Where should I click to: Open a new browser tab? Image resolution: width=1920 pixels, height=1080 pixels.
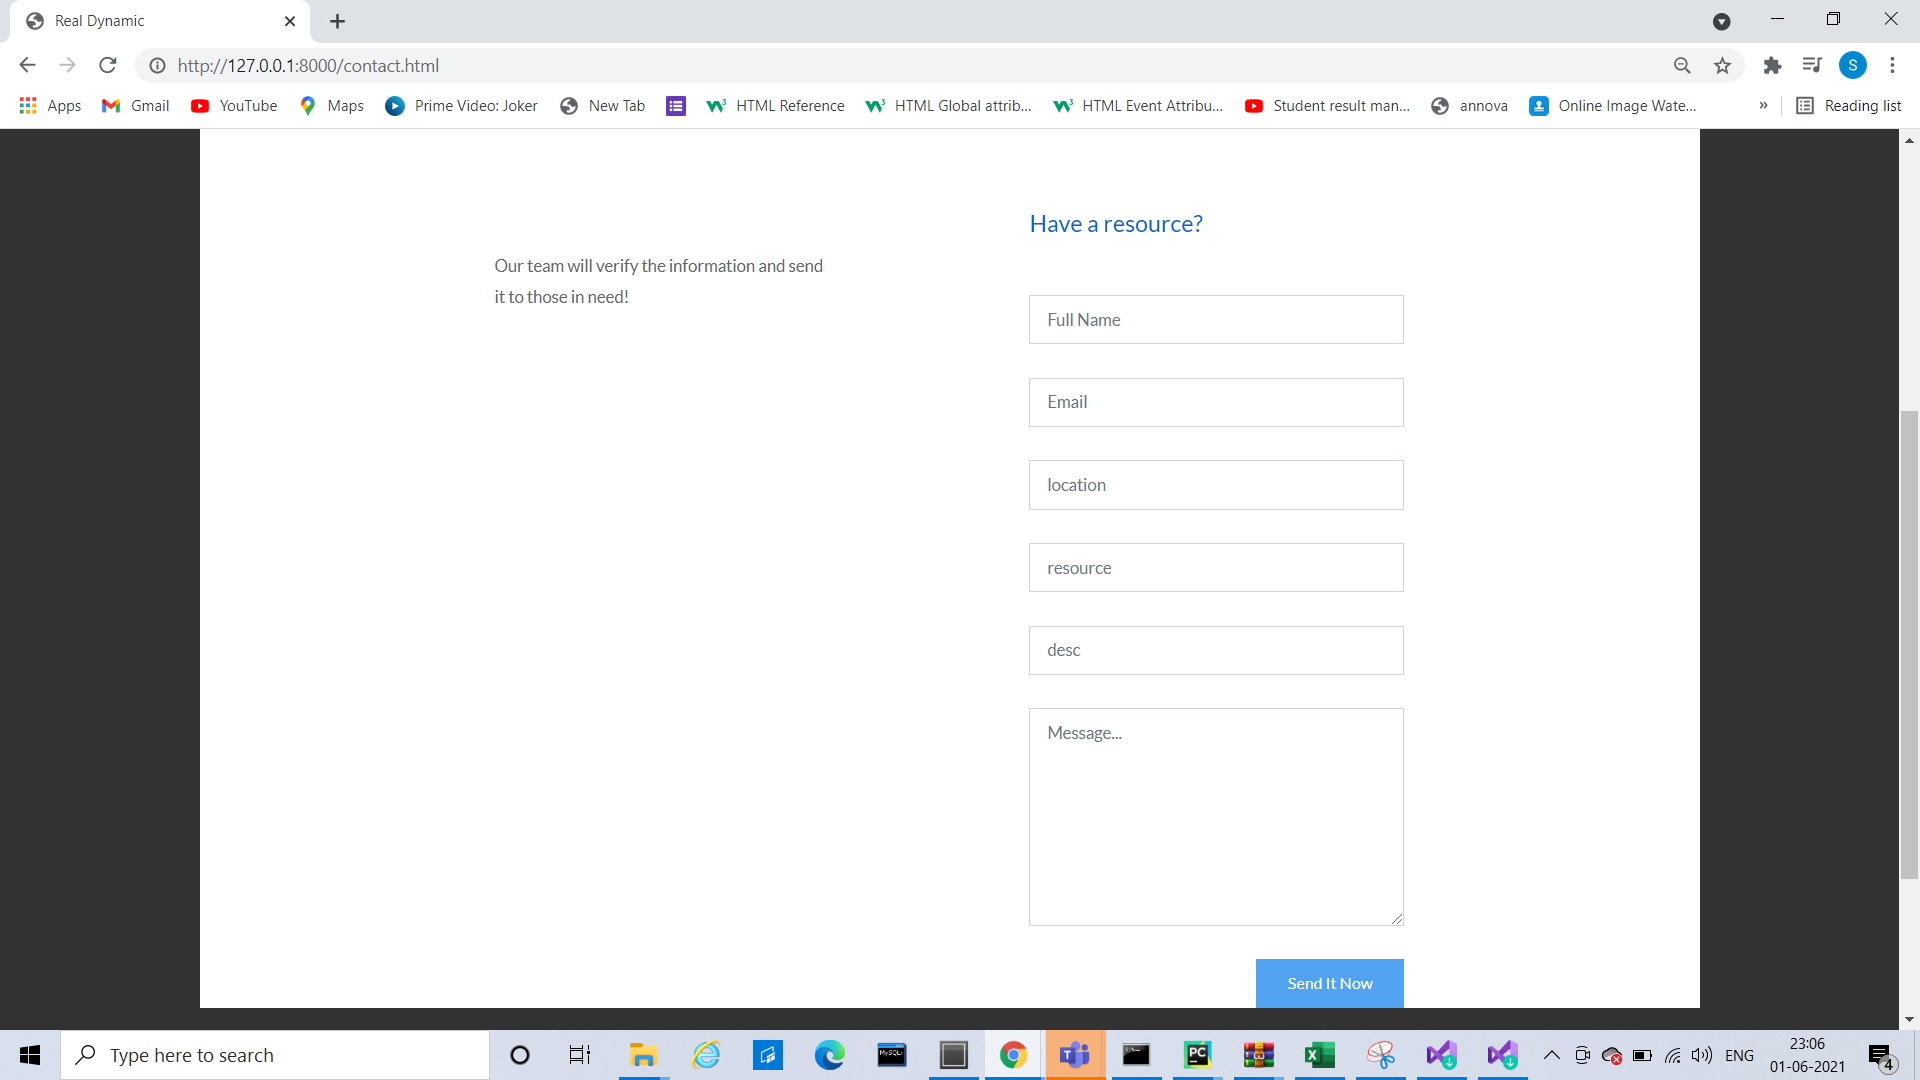(337, 21)
